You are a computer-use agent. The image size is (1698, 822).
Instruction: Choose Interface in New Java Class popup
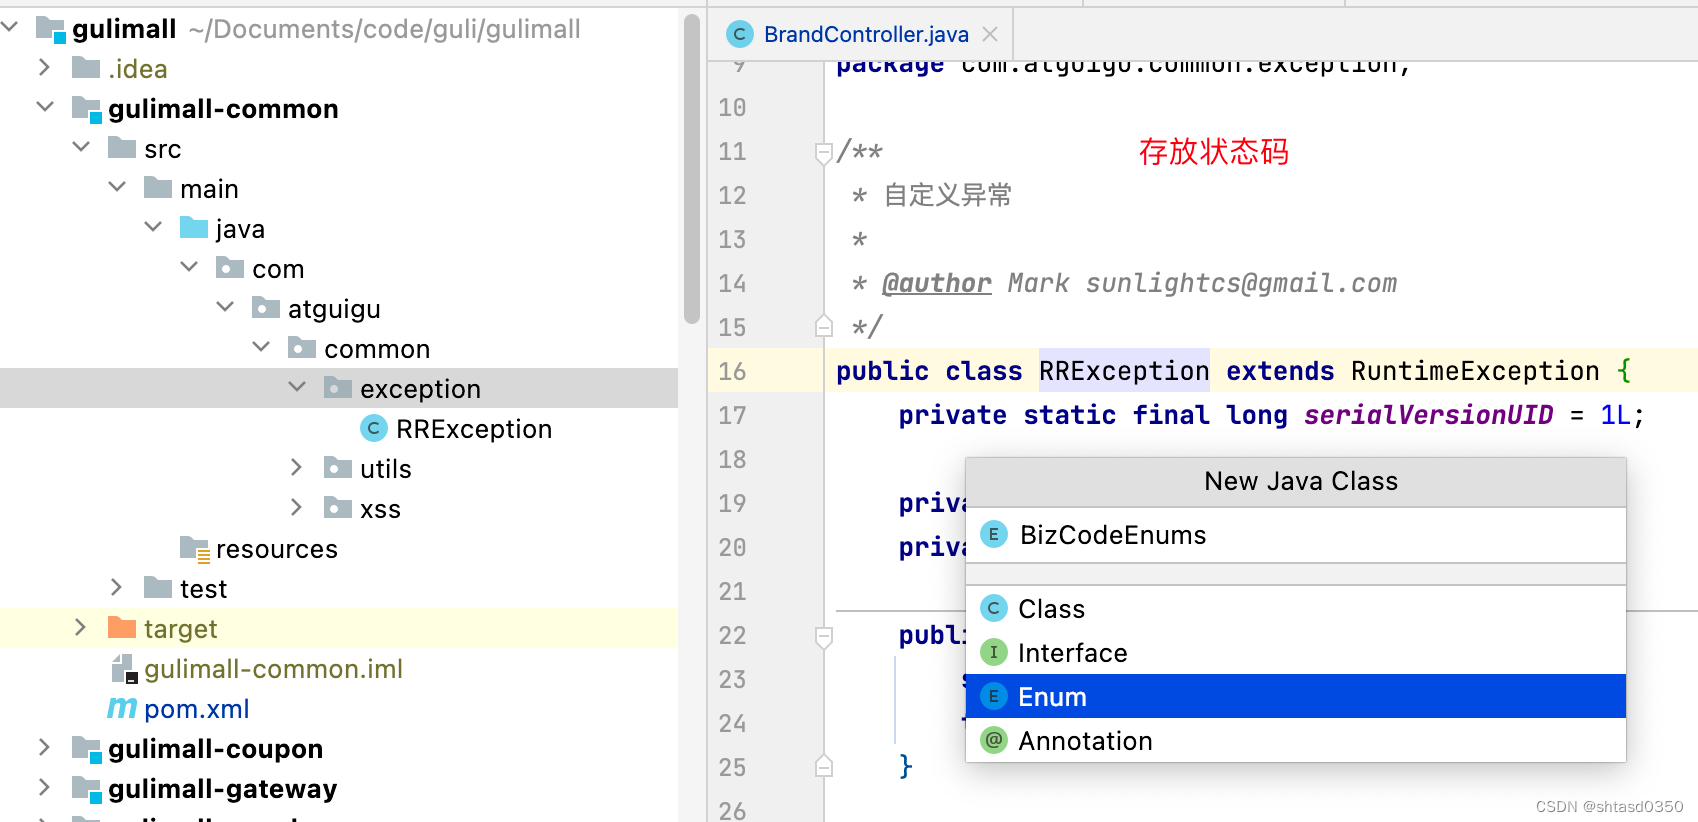[1296, 653]
